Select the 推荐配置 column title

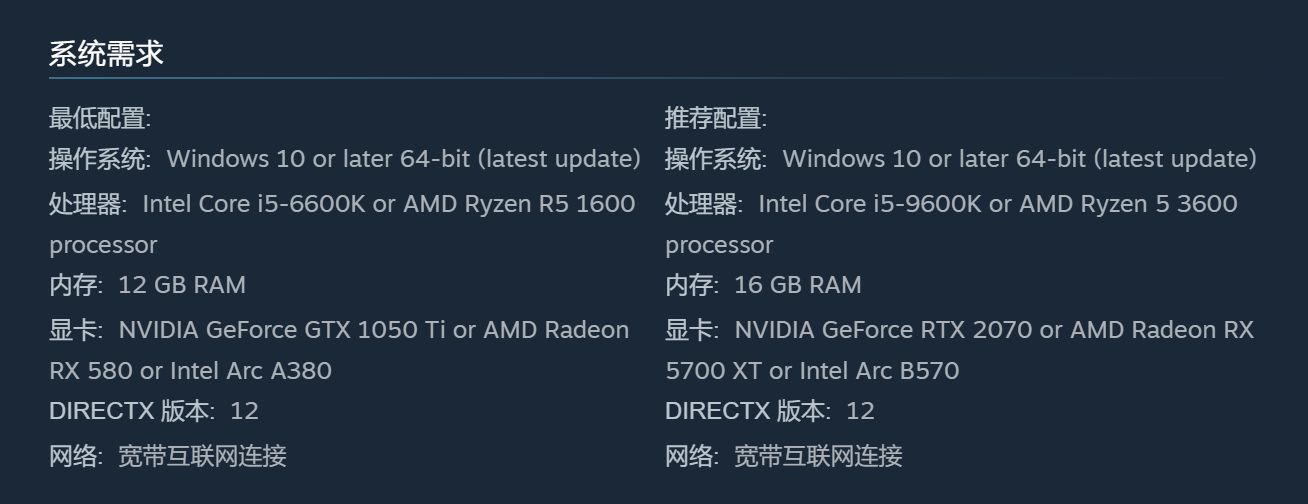(x=714, y=118)
